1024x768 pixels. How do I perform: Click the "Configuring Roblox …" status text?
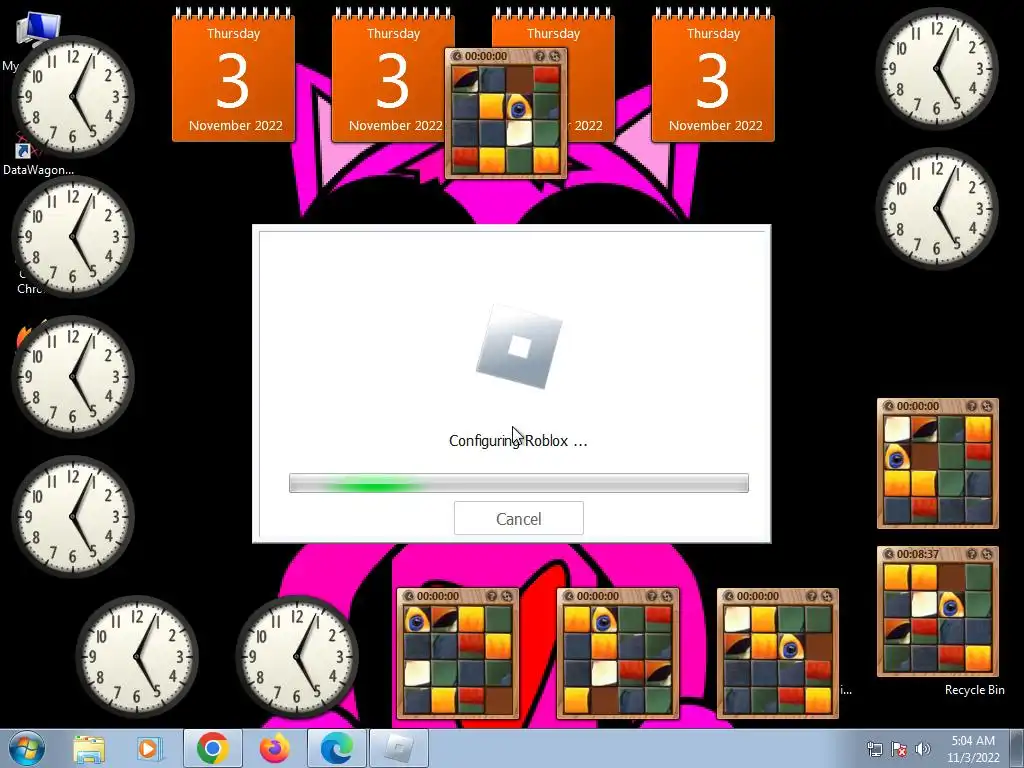click(x=518, y=441)
